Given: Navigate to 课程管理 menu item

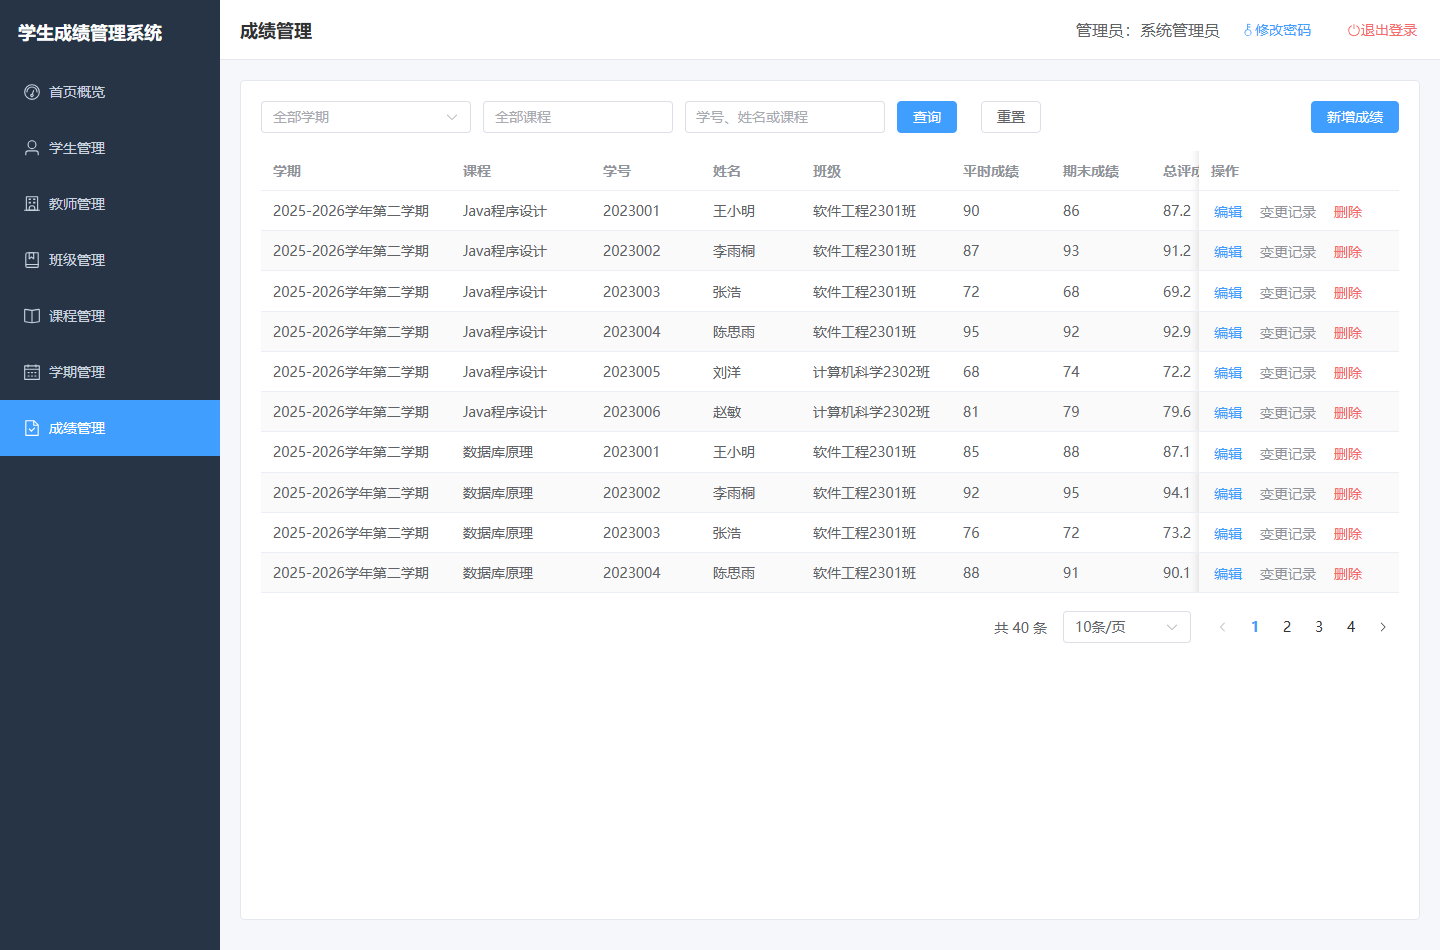Looking at the screenshot, I should pyautogui.click(x=110, y=316).
